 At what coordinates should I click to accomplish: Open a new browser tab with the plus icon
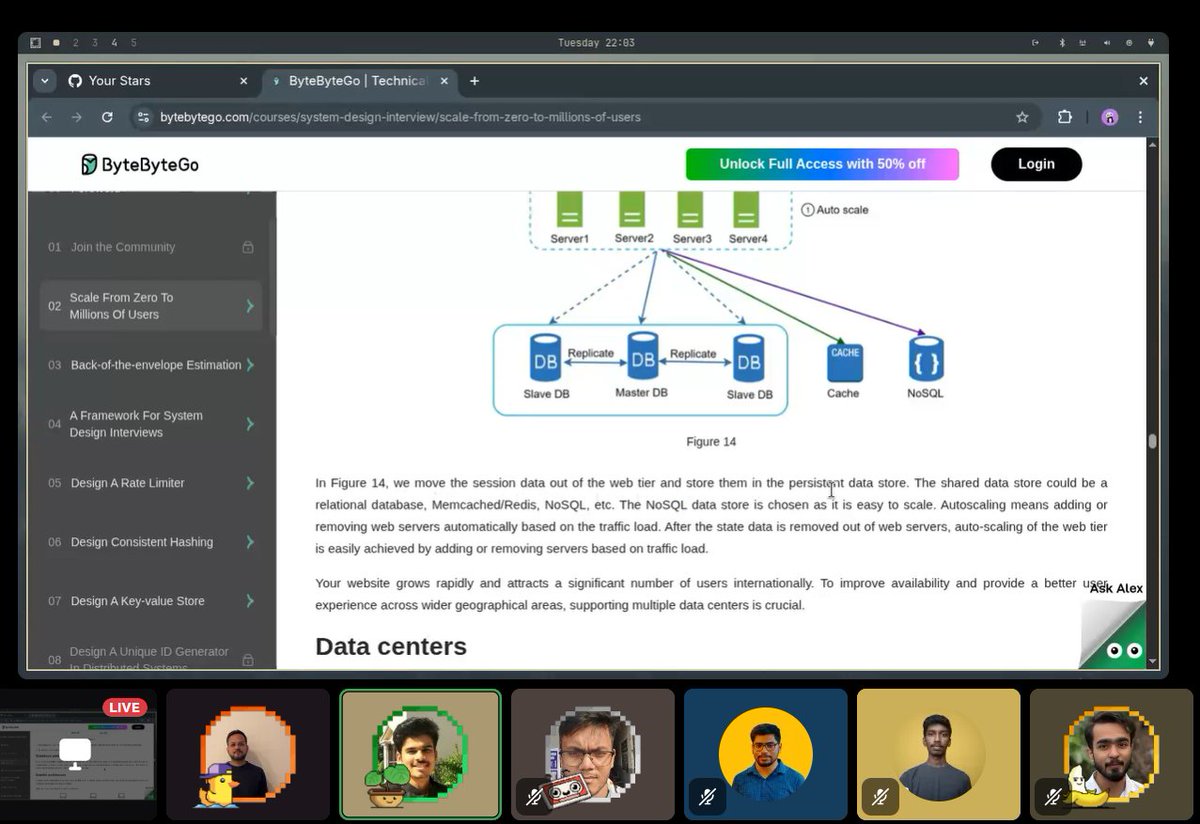[x=474, y=81]
